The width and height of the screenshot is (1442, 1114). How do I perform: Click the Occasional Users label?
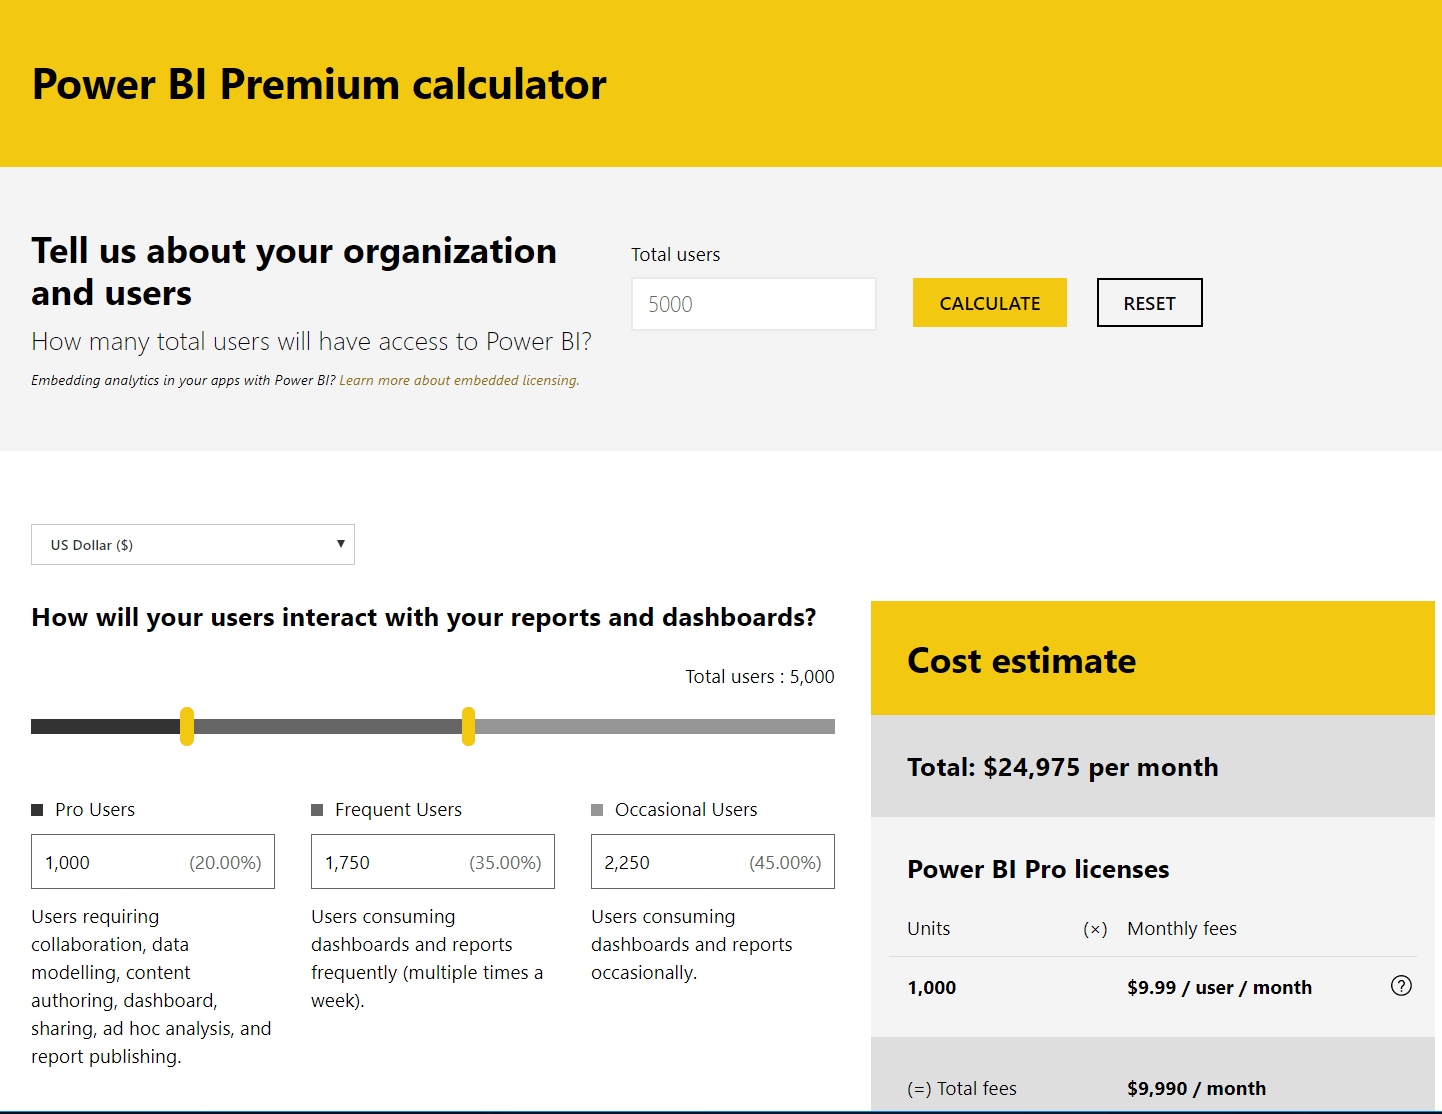(686, 809)
